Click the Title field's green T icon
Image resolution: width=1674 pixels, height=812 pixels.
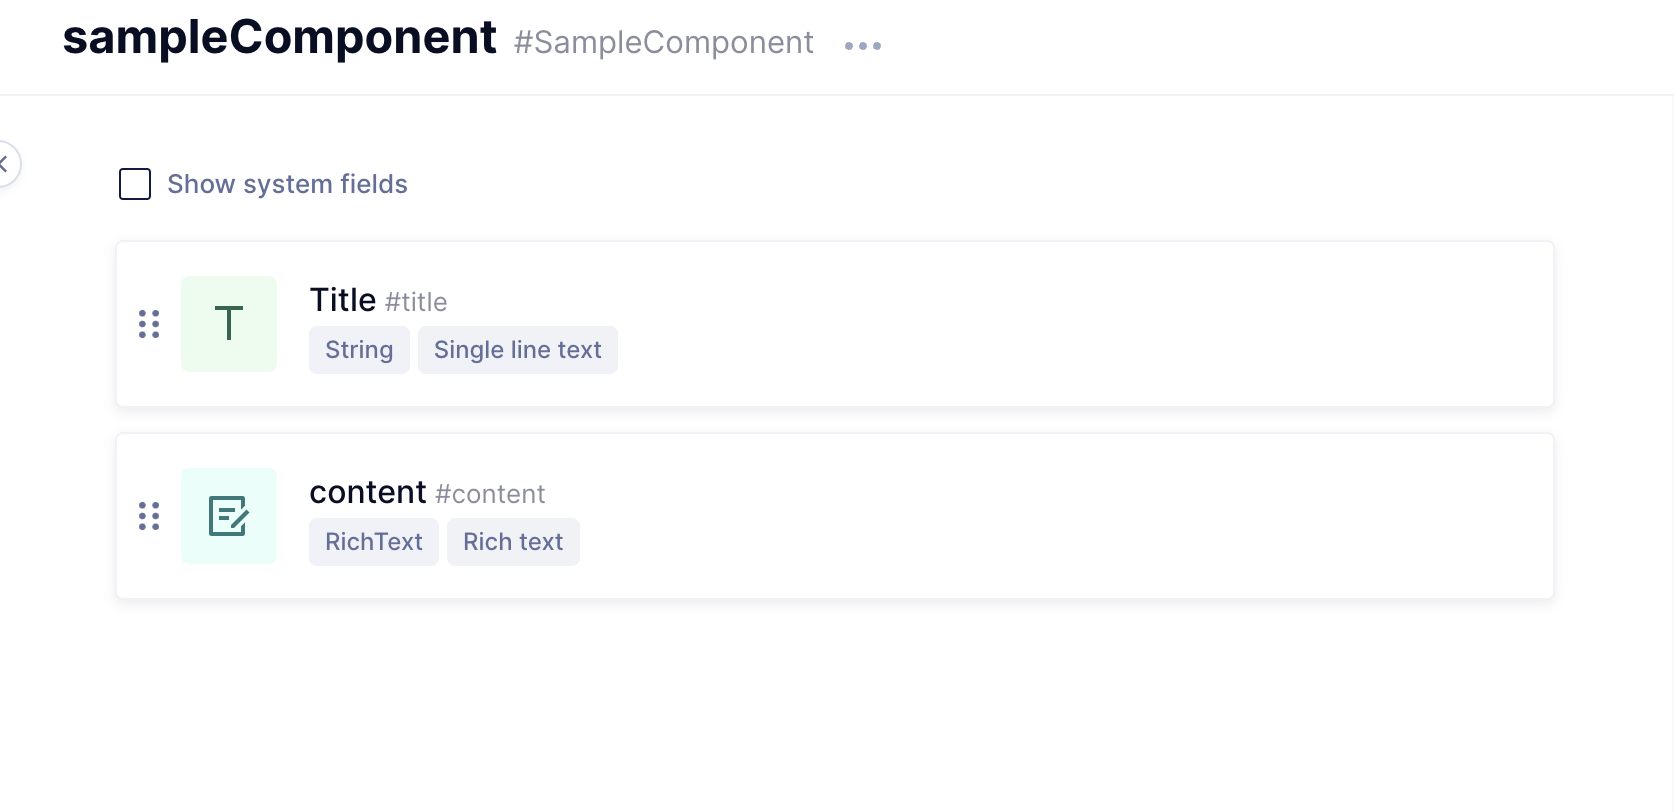point(228,323)
